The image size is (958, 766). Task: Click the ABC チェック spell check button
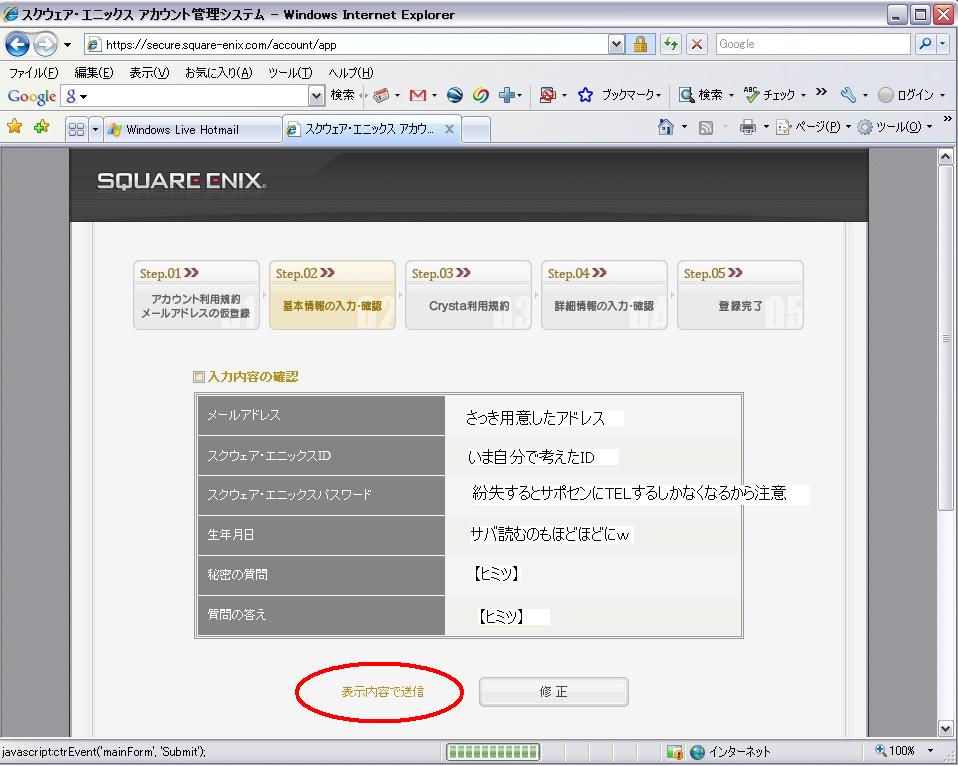(770, 95)
